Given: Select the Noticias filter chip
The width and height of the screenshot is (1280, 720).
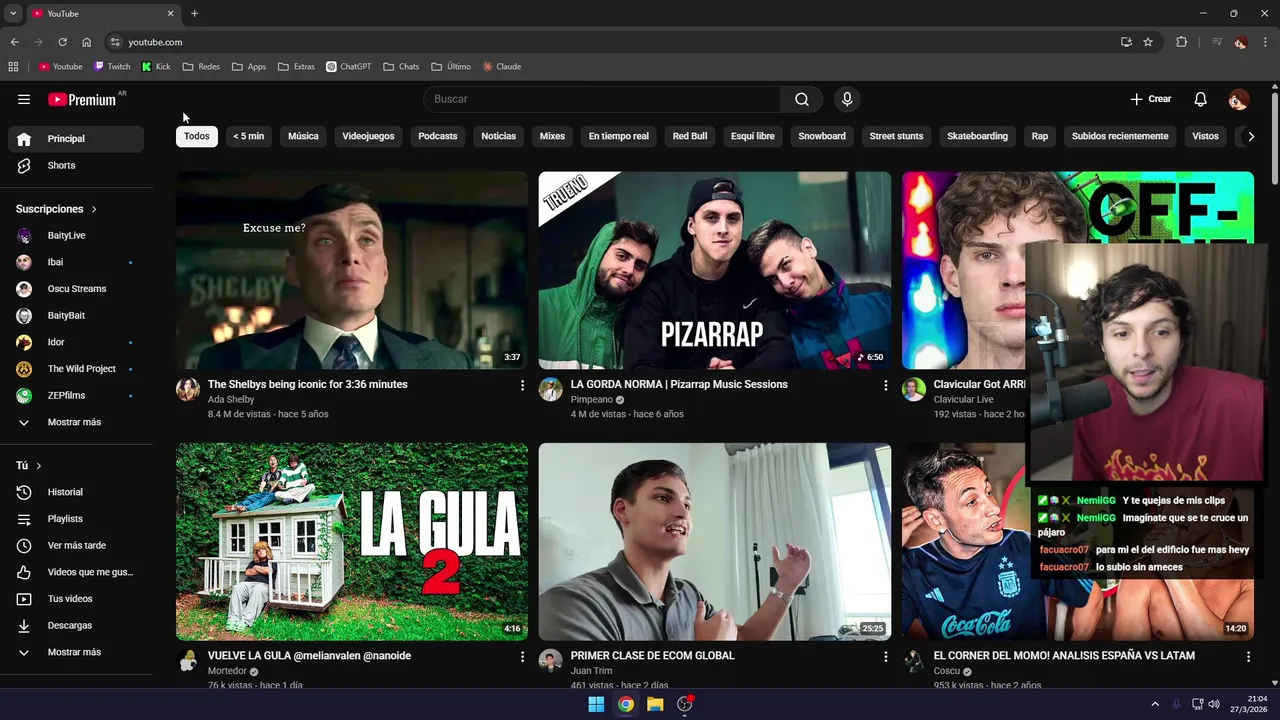Looking at the screenshot, I should tap(498, 136).
